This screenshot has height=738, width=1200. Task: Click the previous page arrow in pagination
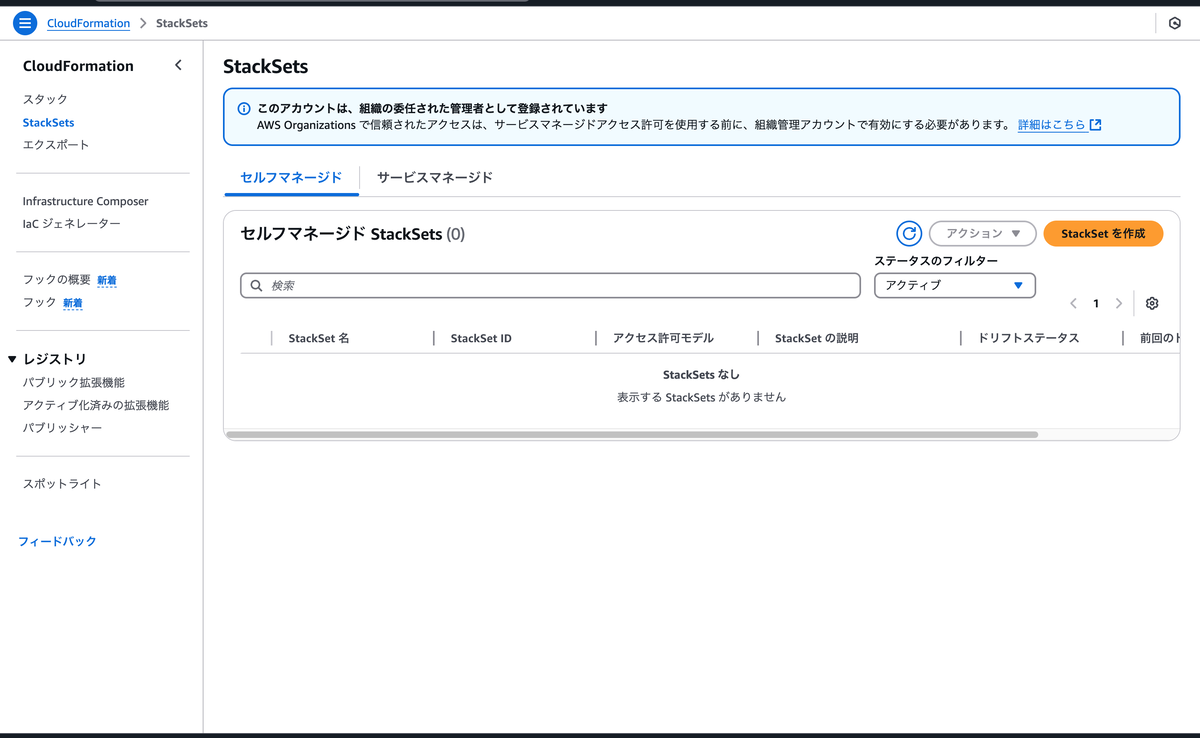(1074, 304)
